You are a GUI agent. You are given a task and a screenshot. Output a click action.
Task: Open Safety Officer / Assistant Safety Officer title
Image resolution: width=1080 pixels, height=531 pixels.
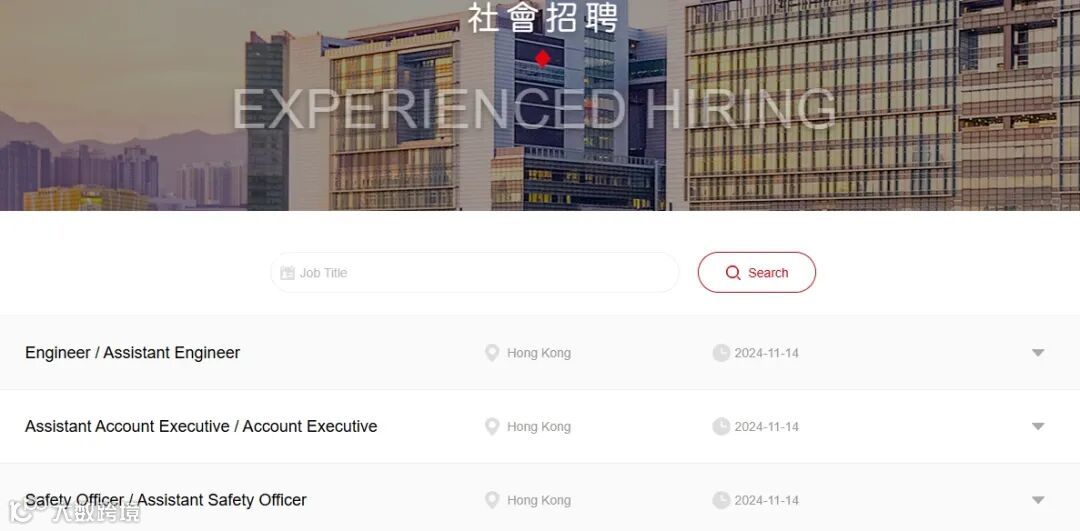166,500
